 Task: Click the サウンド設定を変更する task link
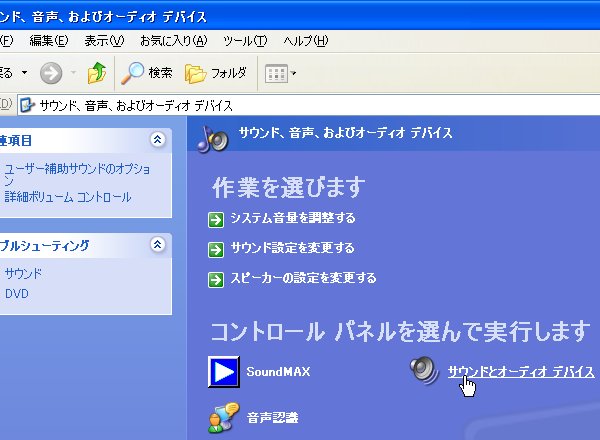tap(292, 248)
